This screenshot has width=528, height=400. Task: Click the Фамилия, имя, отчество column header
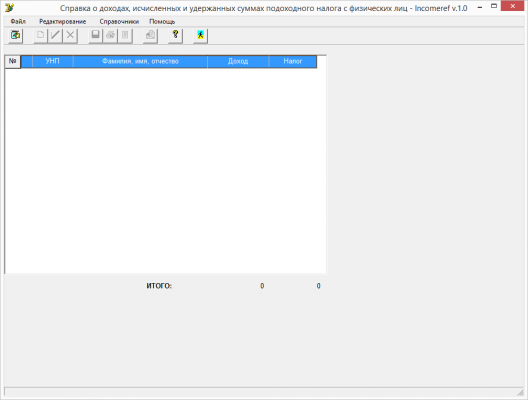click(140, 61)
